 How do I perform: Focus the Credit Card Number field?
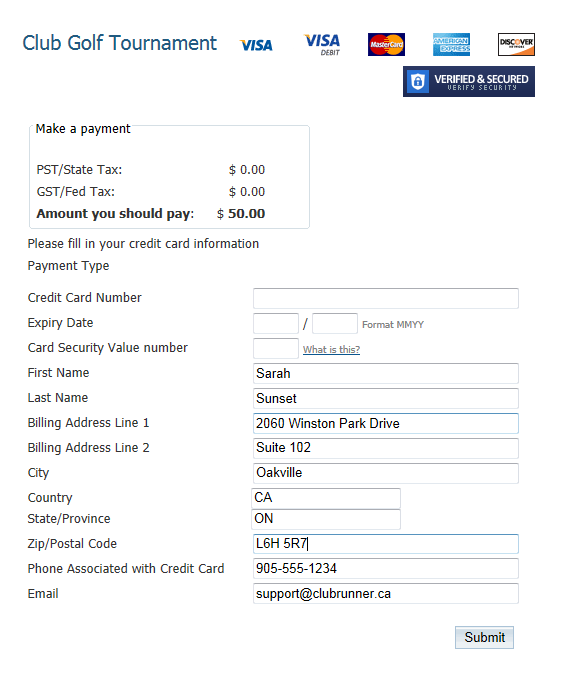[386, 298]
